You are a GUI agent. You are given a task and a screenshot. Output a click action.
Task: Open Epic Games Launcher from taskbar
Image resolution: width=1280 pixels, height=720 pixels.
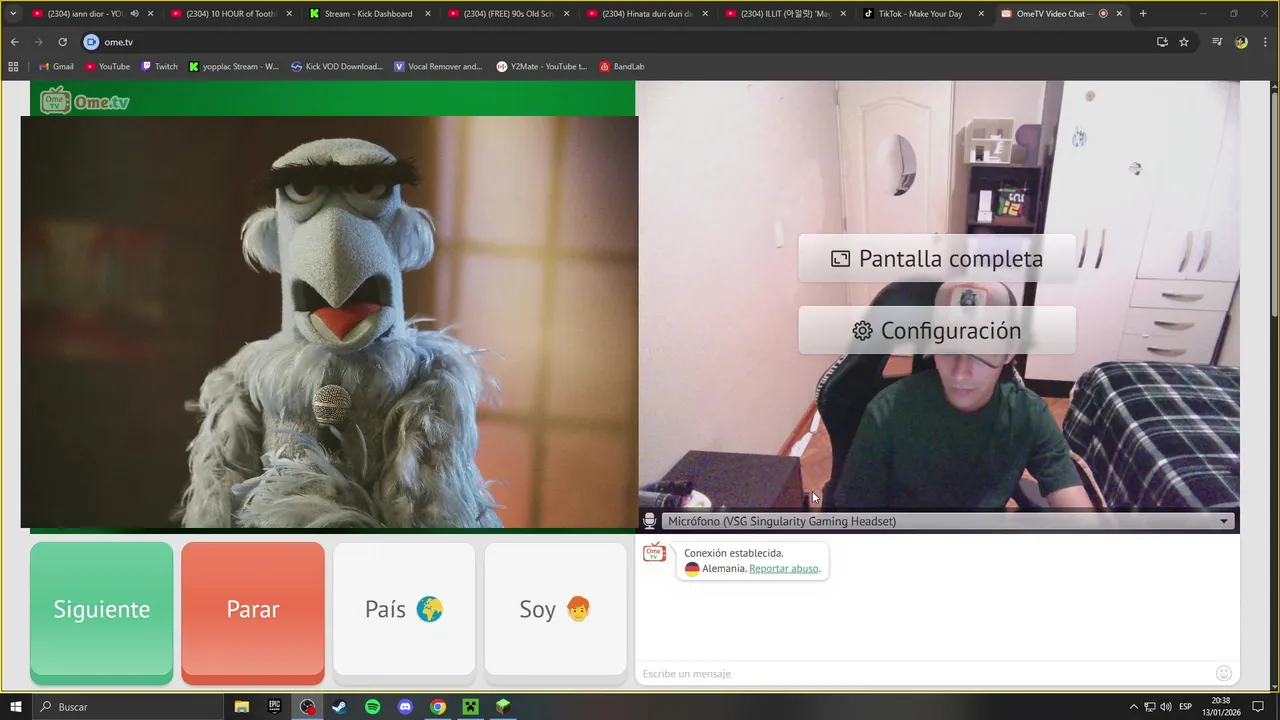(274, 707)
